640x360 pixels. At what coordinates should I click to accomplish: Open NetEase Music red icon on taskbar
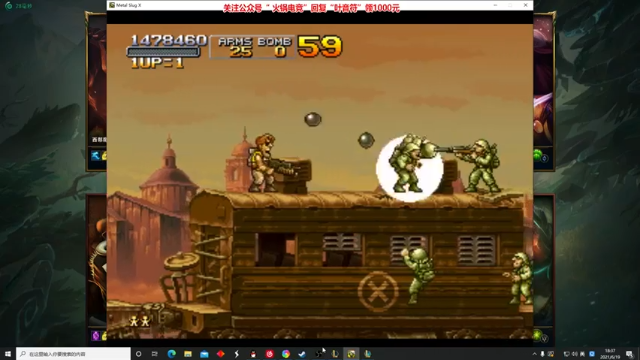pyautogui.click(x=269, y=354)
